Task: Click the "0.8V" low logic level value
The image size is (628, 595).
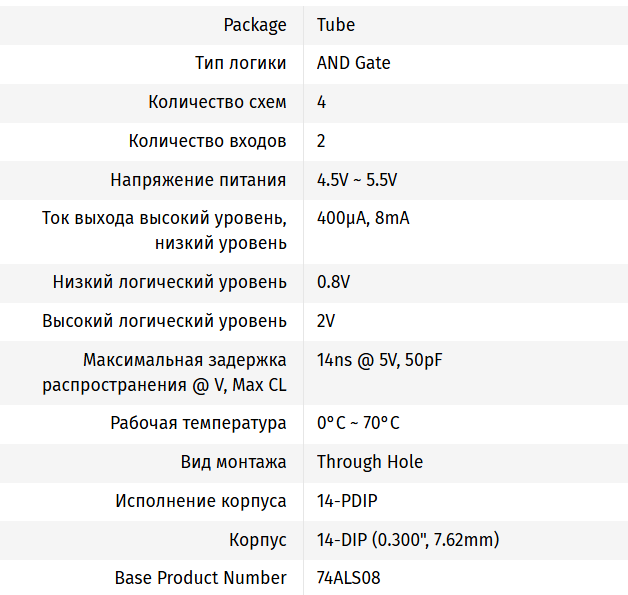Action: click(334, 282)
